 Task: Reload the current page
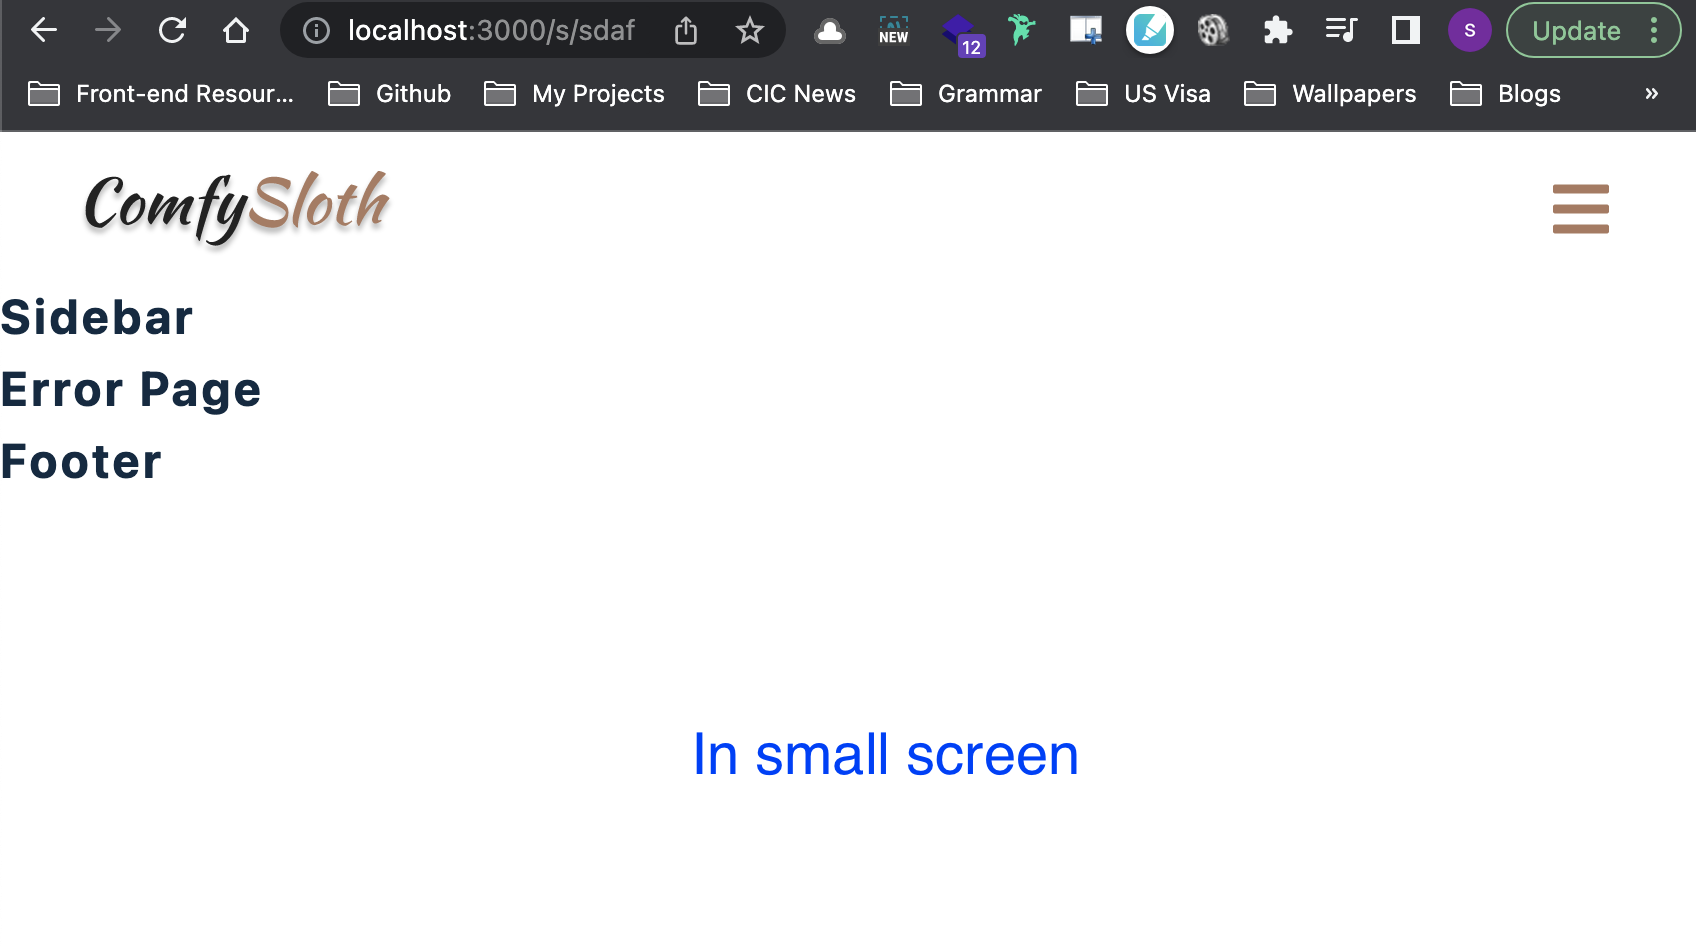[172, 31]
